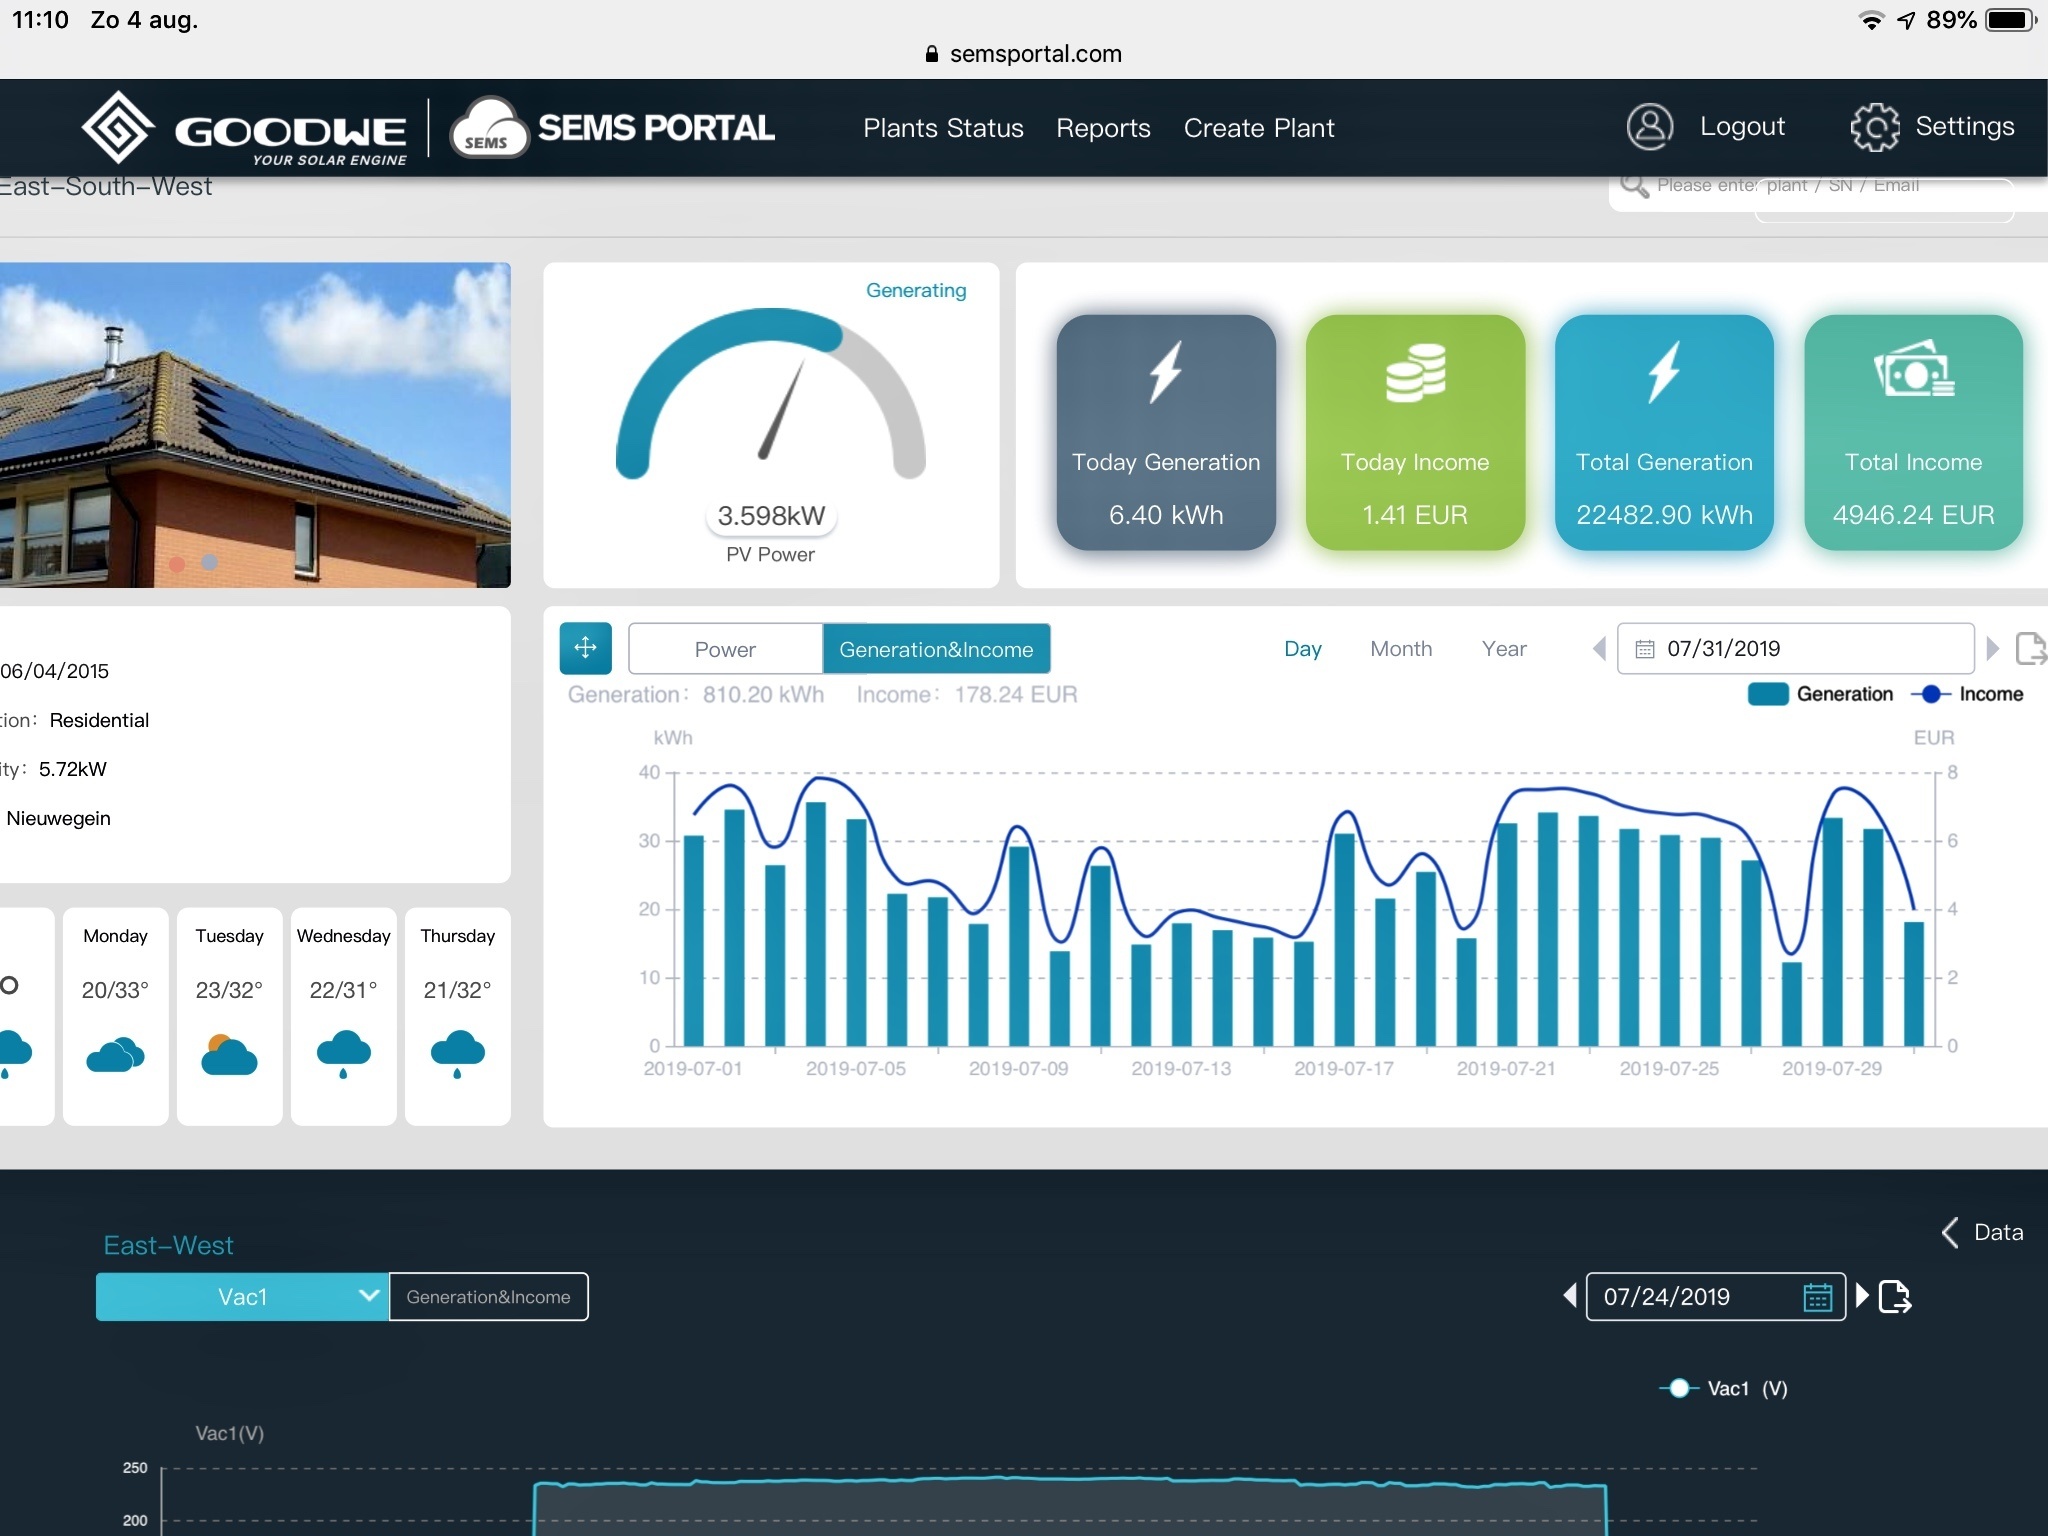Expand the Vac1 dropdown
The width and height of the screenshot is (2048, 1536).
[242, 1297]
